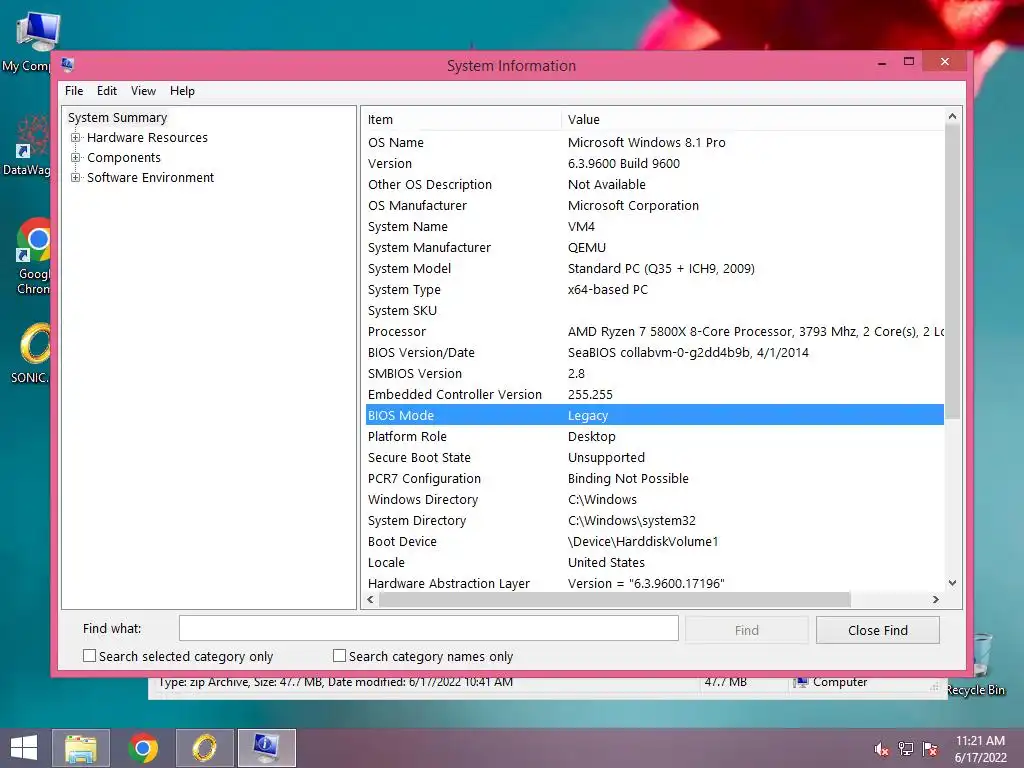Select the Processor row
The width and height of the screenshot is (1024, 768).
click(654, 331)
